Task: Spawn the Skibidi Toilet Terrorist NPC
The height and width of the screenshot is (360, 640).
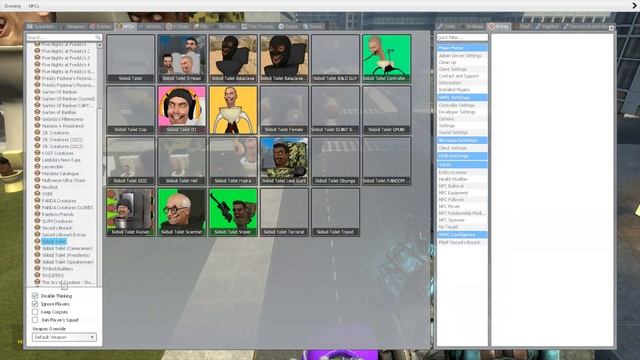Action: [284, 212]
